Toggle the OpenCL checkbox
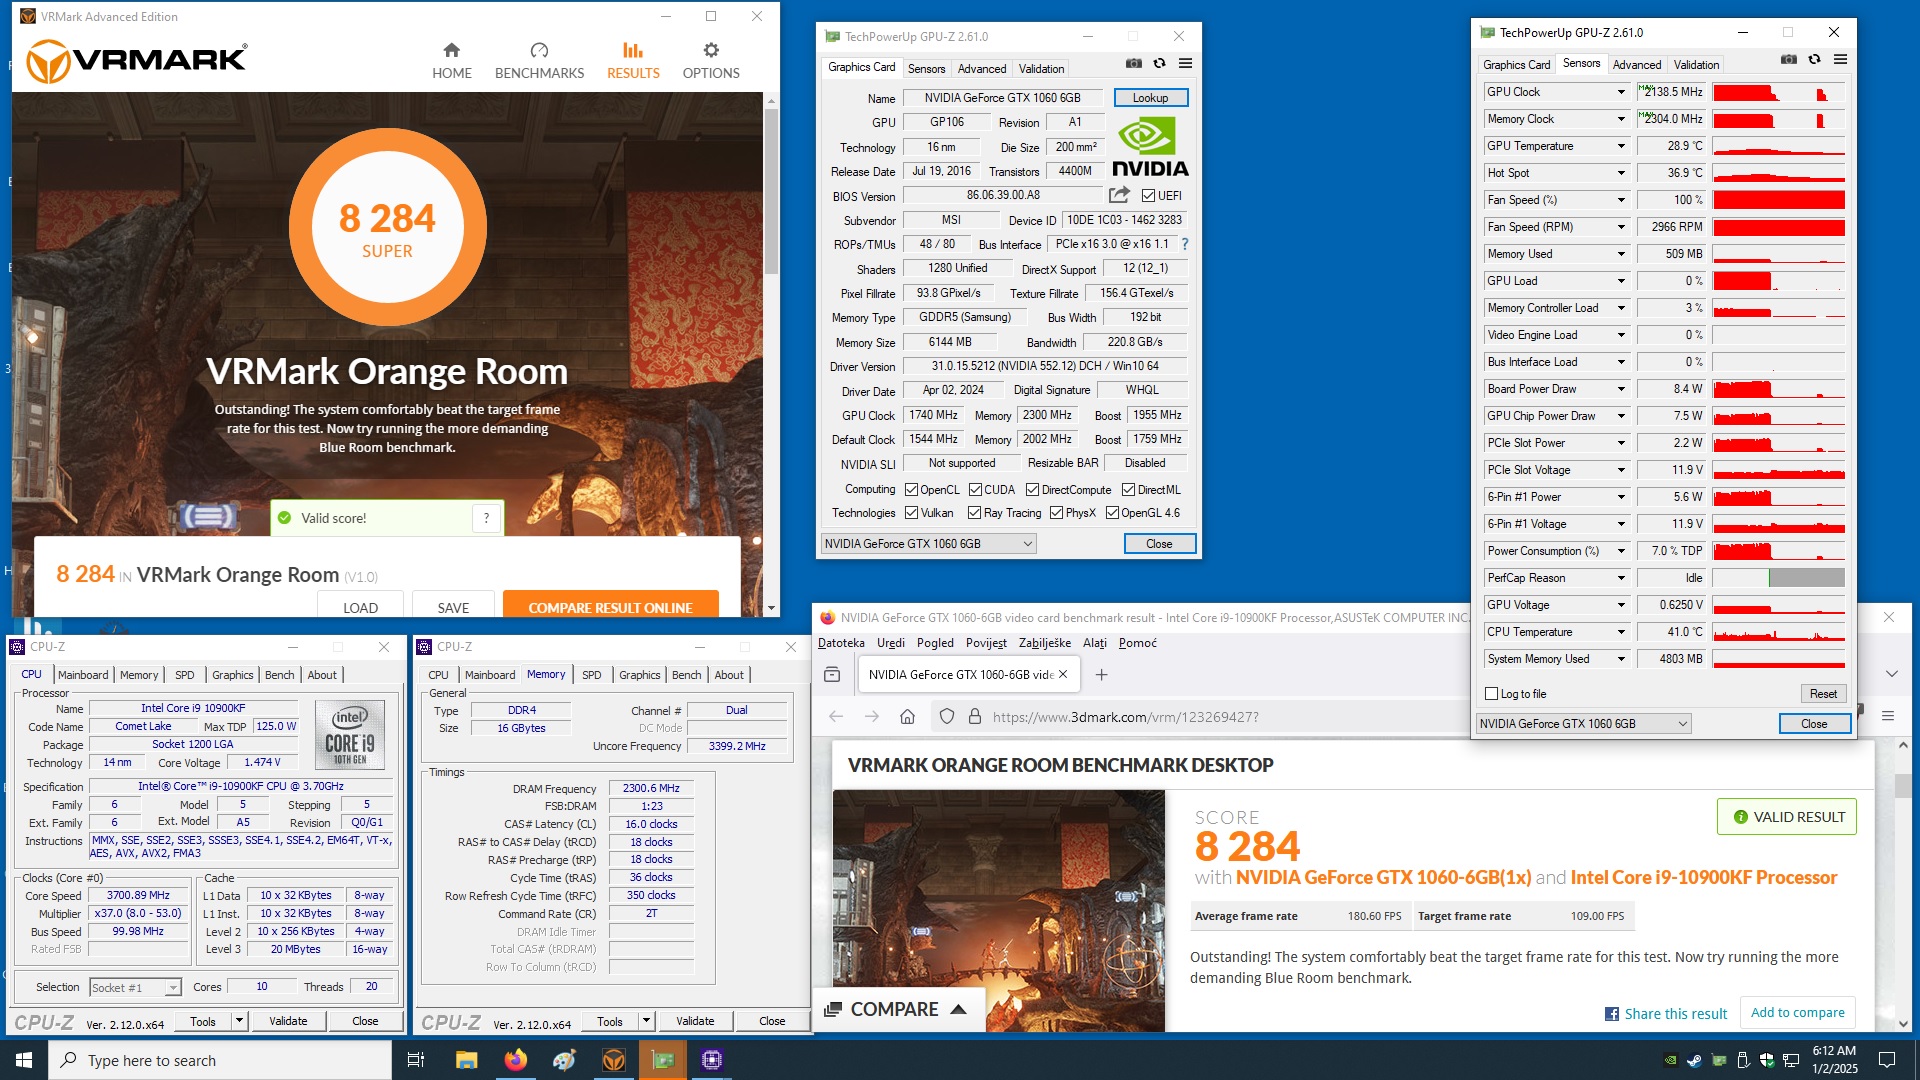 911,490
